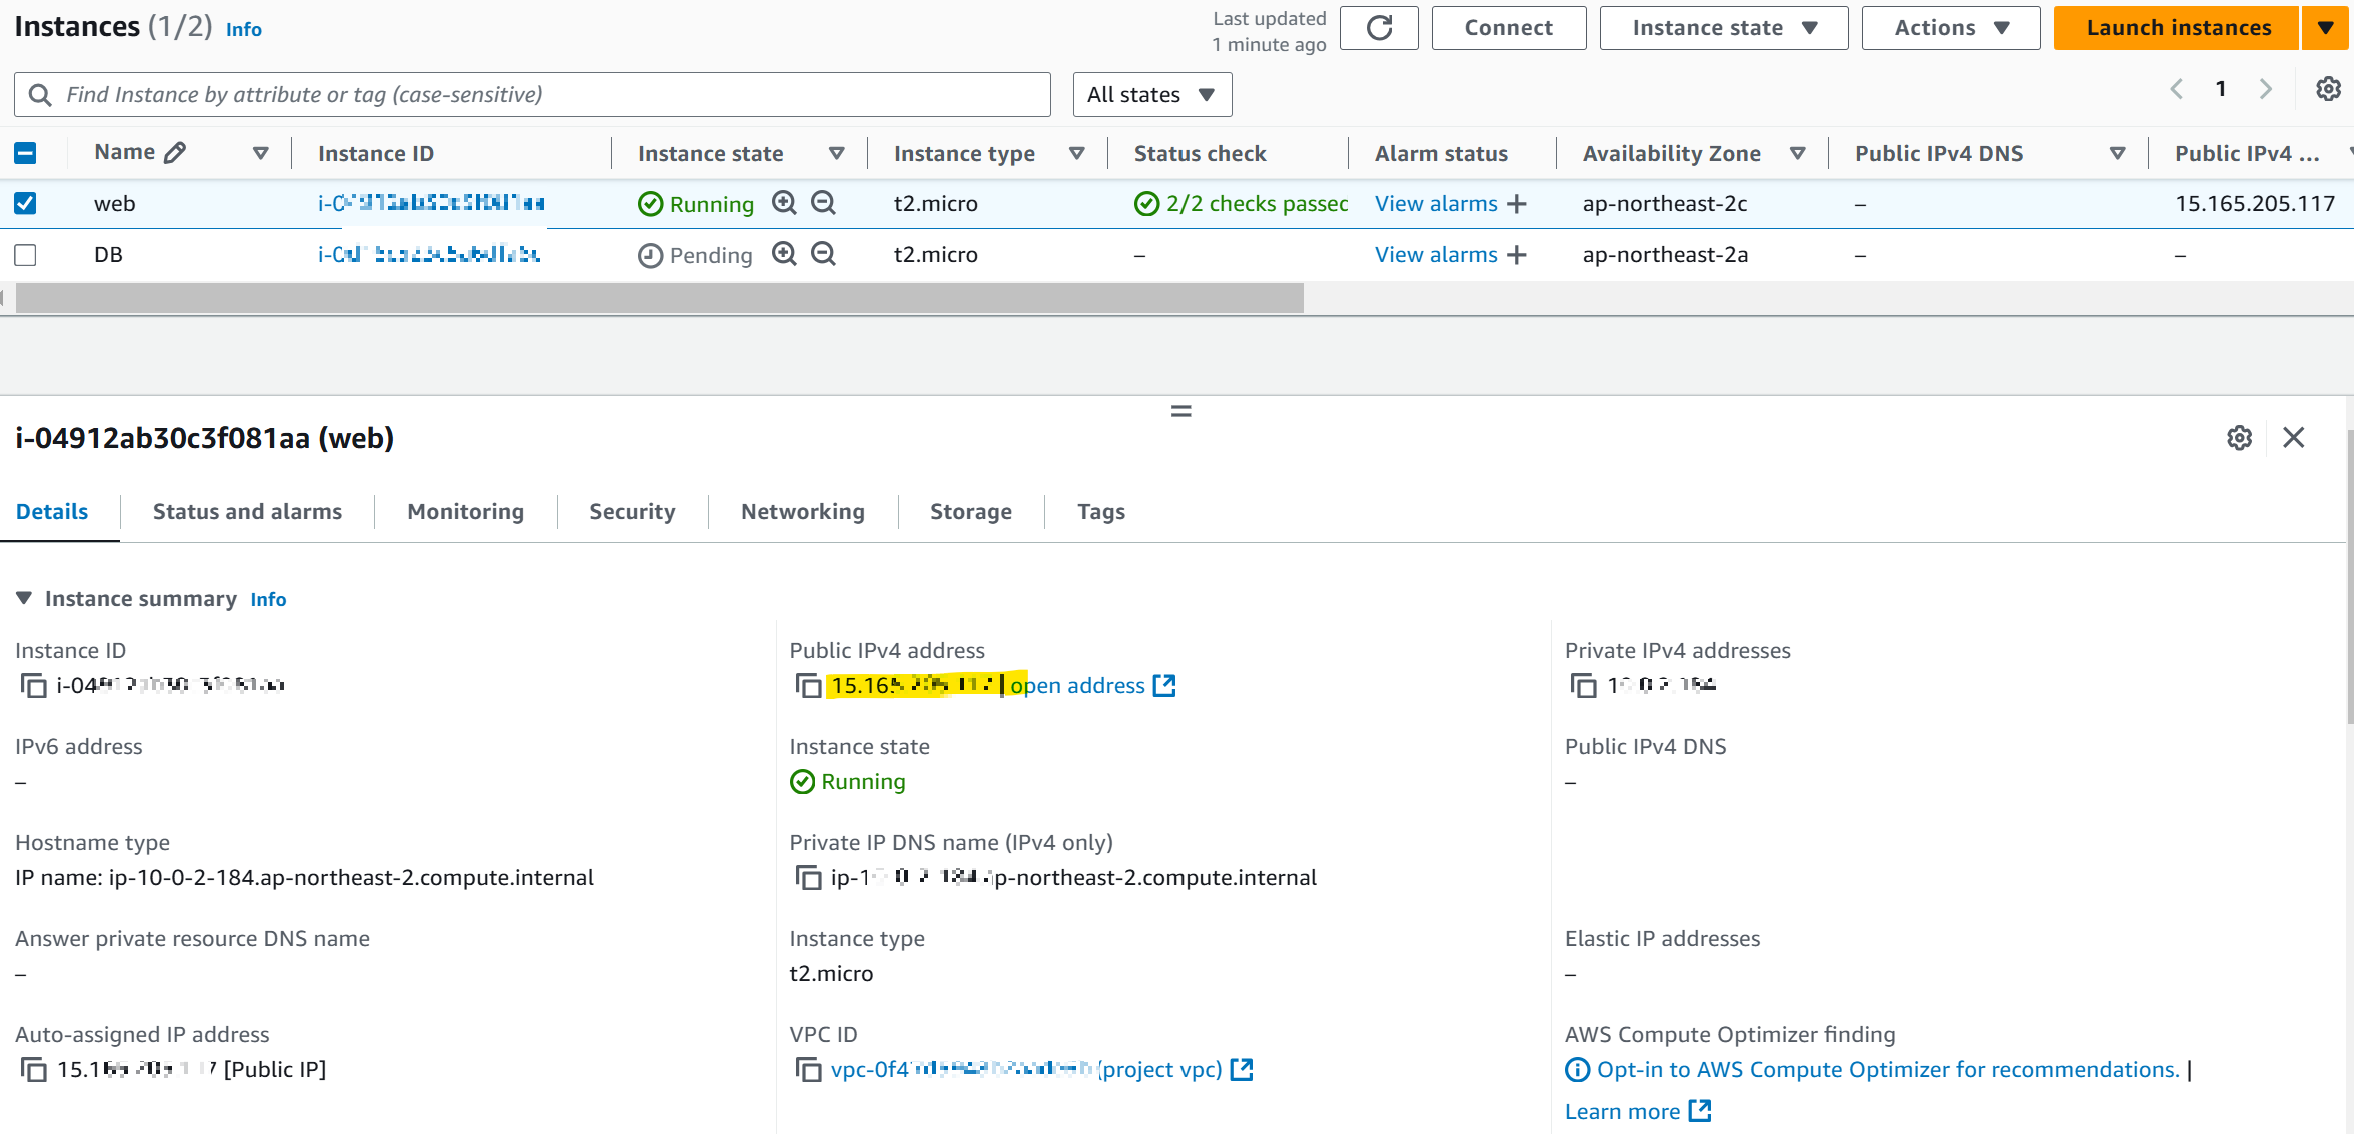The image size is (2354, 1134).
Task: Click zoom-out icon in DB instance row
Action: (823, 254)
